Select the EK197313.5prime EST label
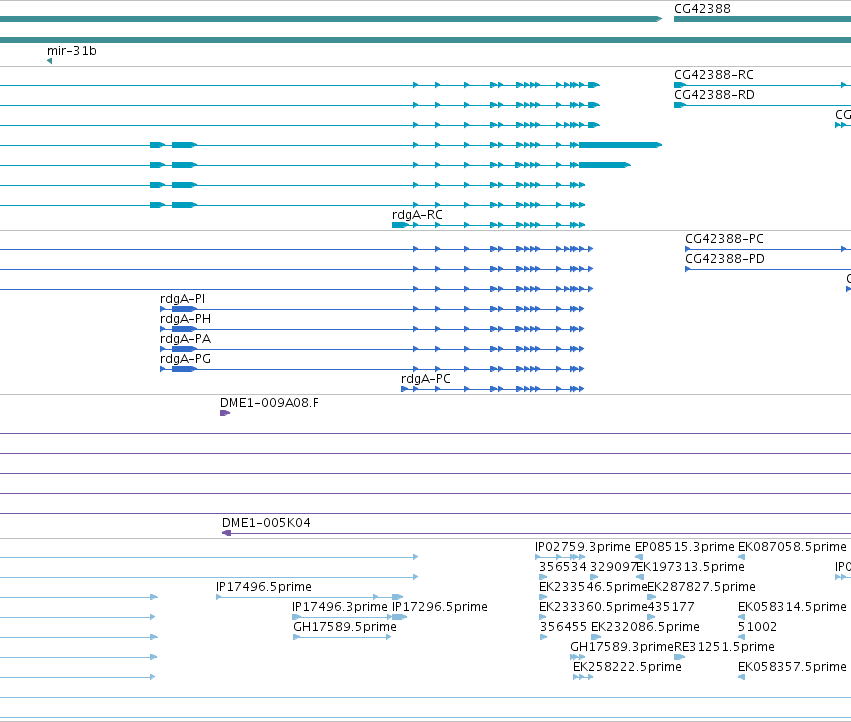This screenshot has width=851, height=722. coord(690,567)
